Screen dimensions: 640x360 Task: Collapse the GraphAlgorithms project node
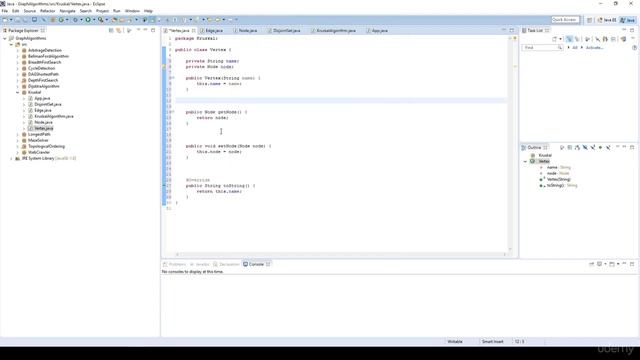(5, 38)
